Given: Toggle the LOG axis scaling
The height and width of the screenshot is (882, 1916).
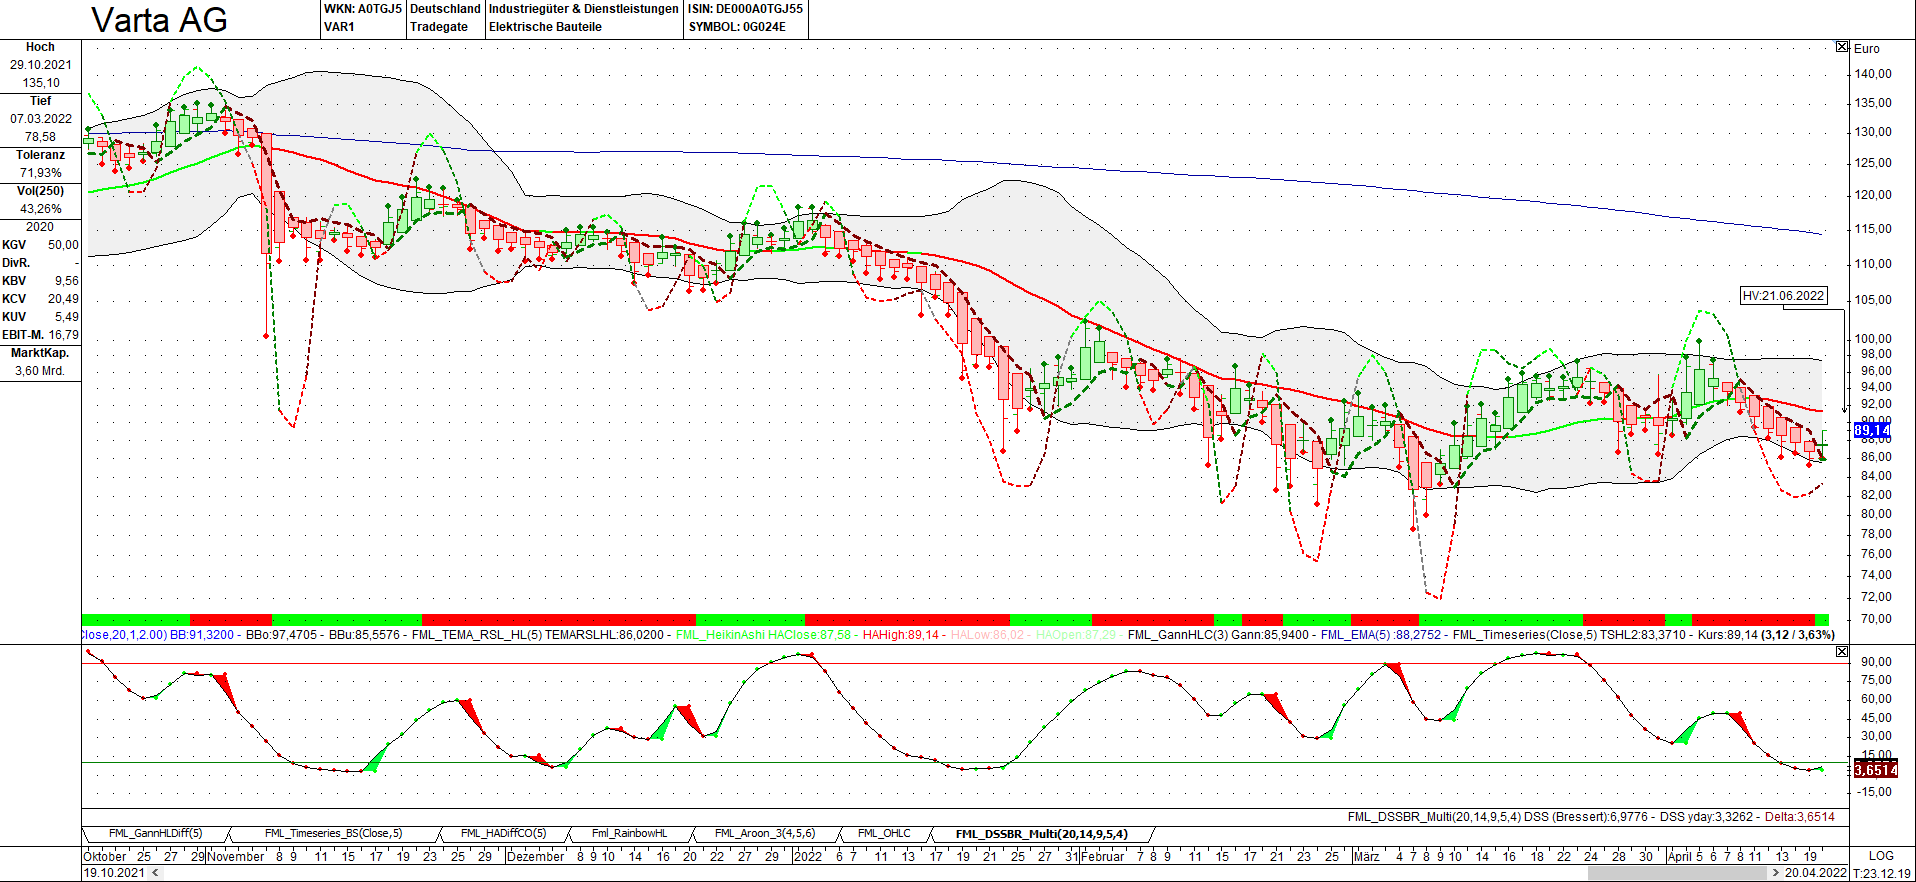Looking at the screenshot, I should [x=1881, y=856].
